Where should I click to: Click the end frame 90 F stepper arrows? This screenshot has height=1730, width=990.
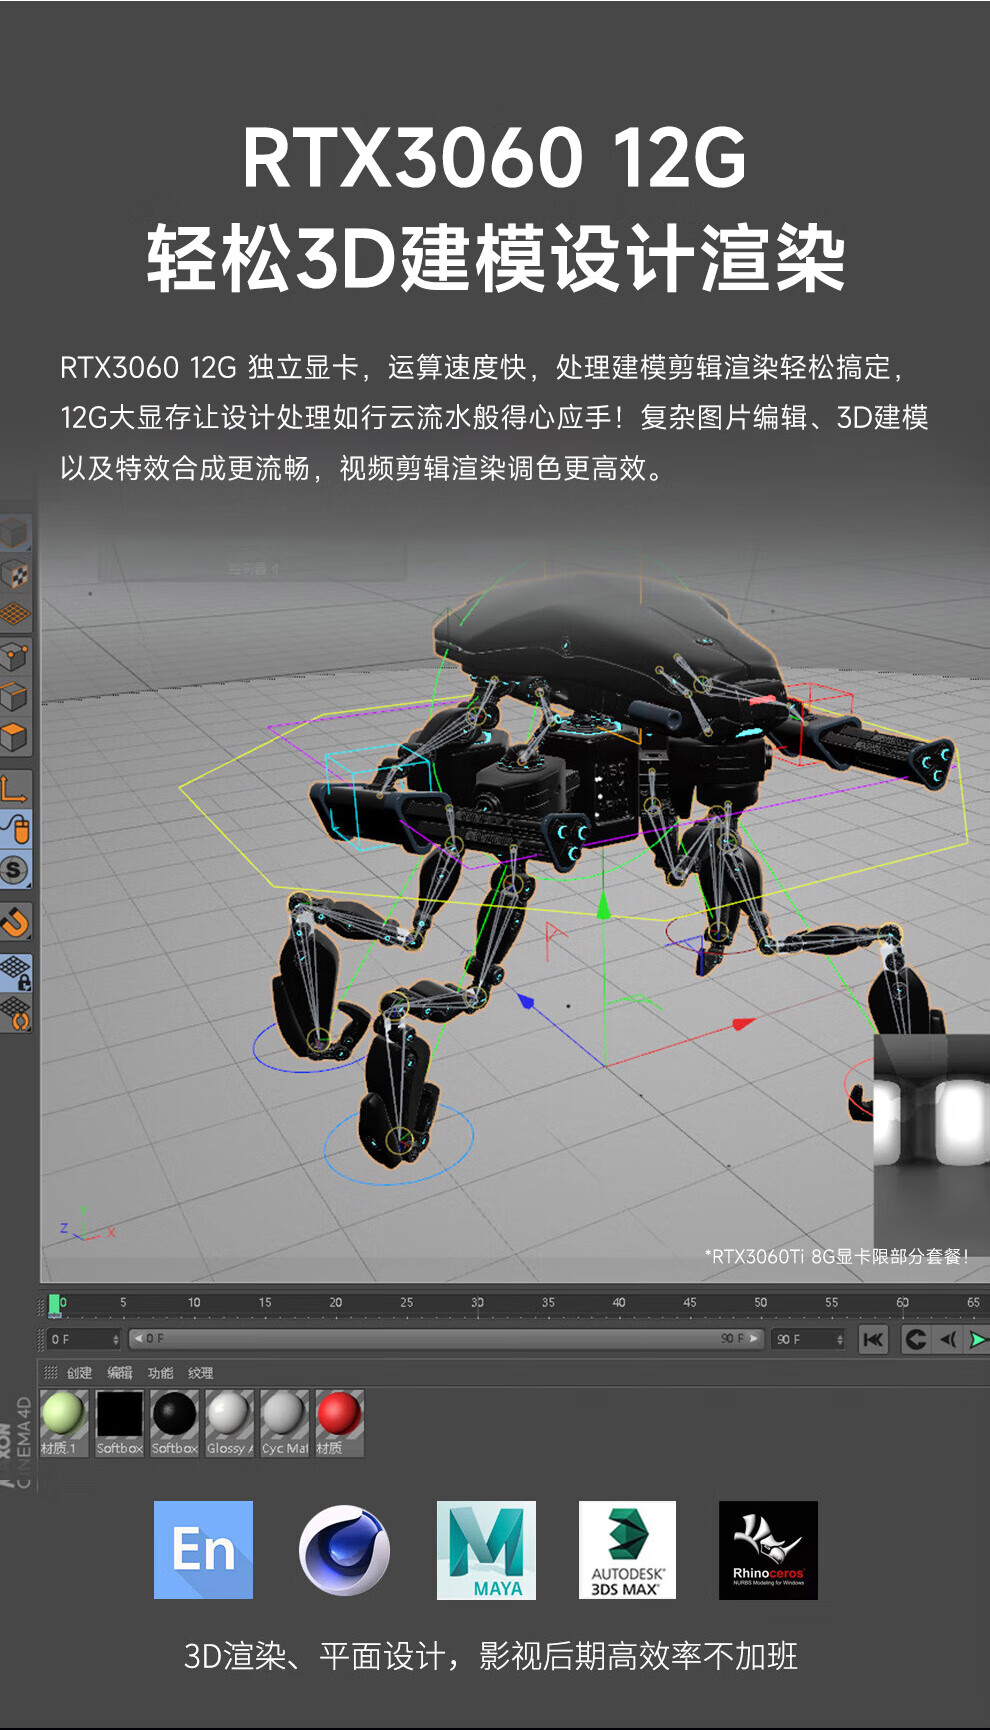(840, 1339)
